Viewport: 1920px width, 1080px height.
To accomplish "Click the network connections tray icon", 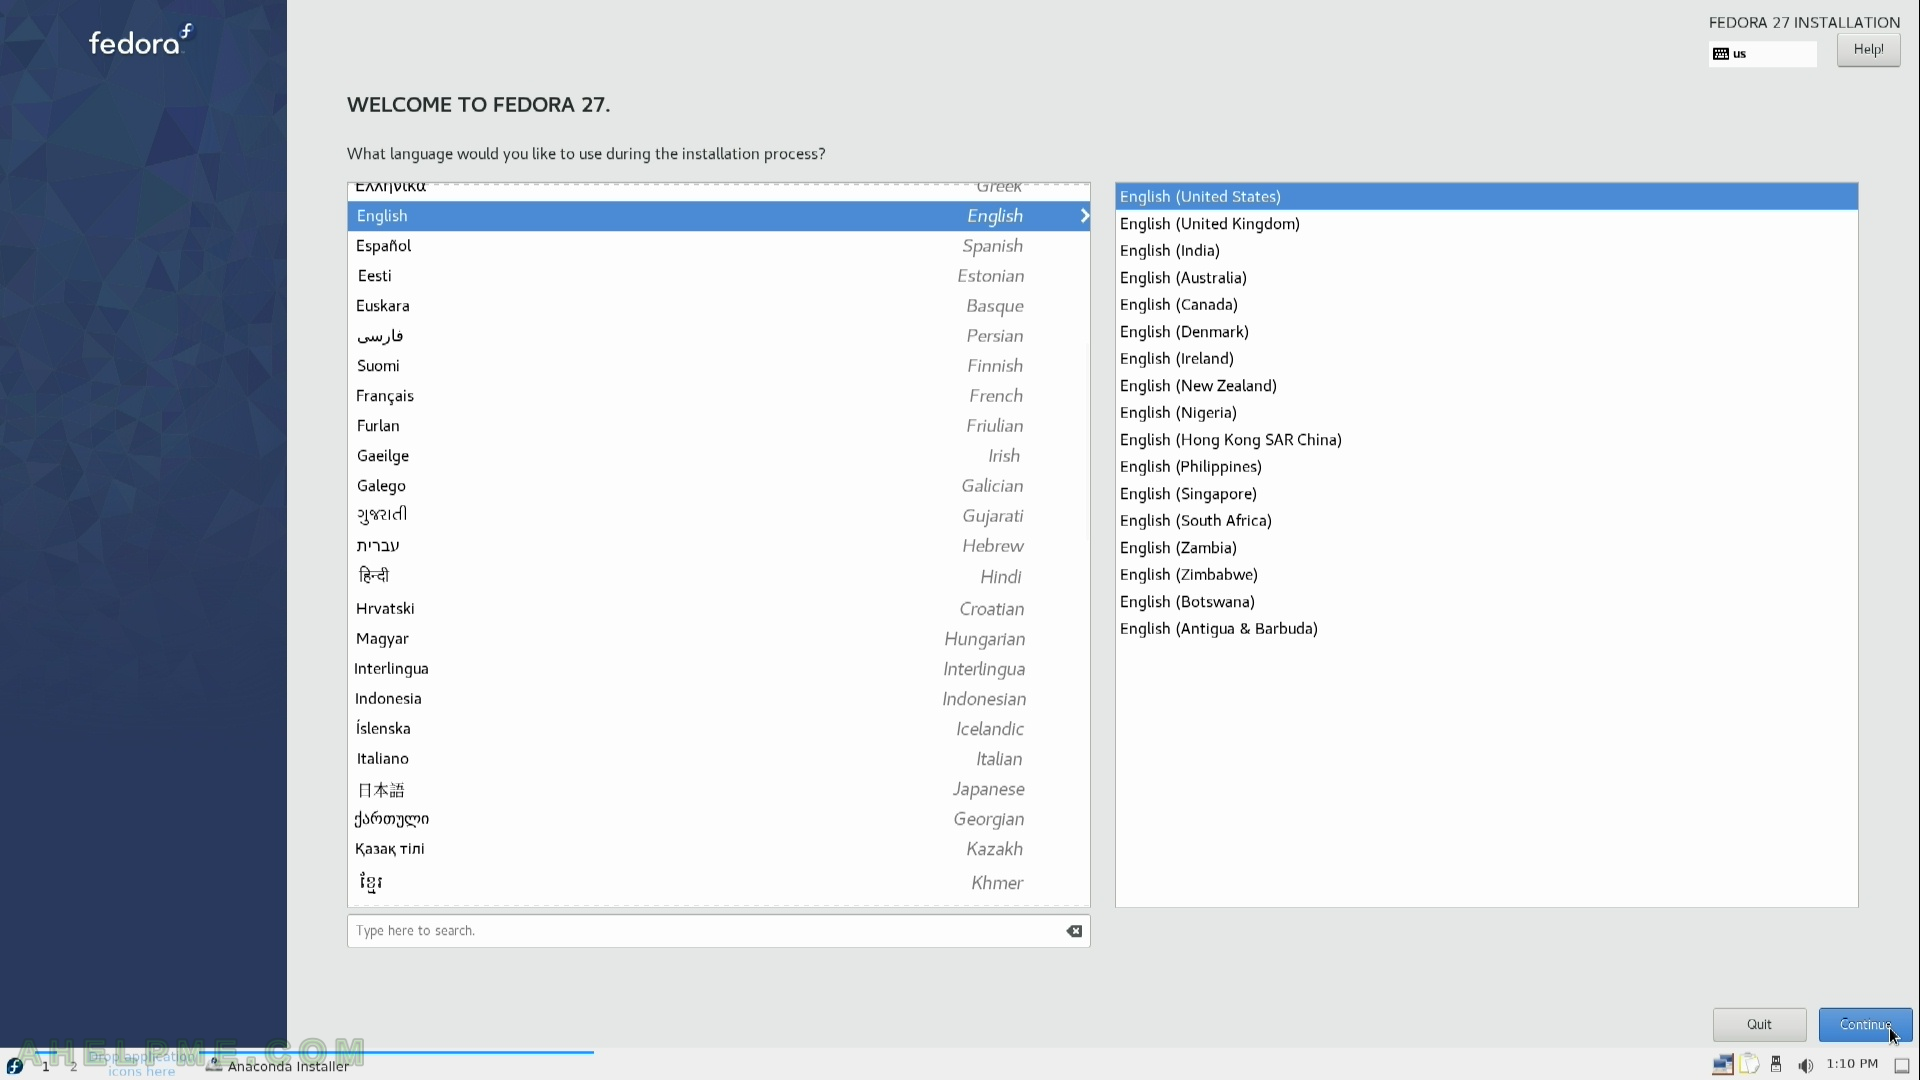I will tap(1723, 1065).
